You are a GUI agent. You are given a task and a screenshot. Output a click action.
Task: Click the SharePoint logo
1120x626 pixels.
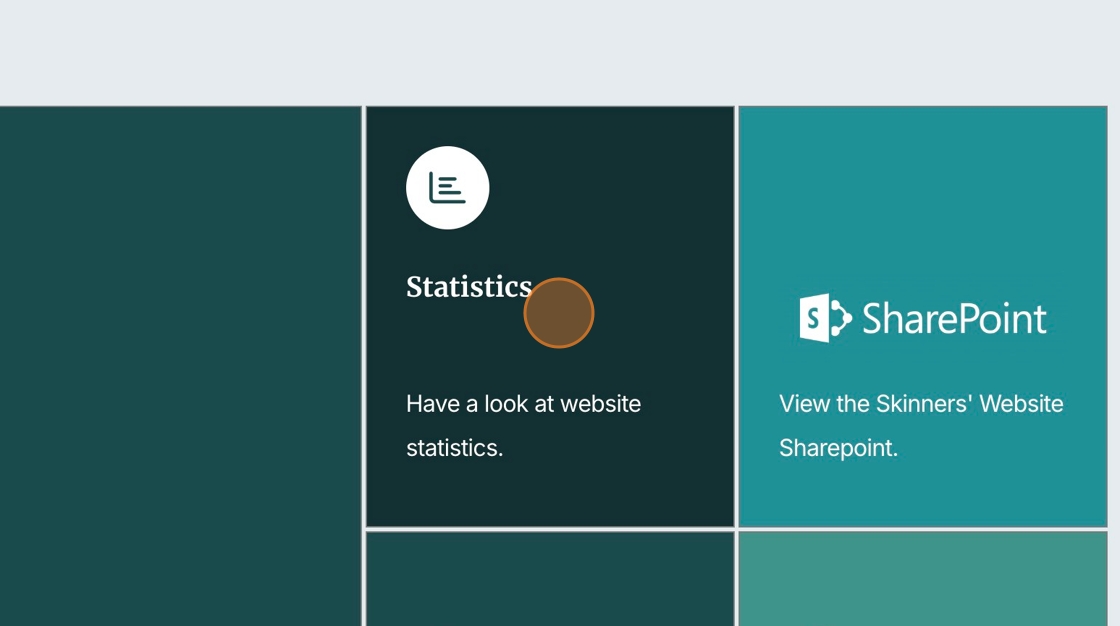pos(922,318)
